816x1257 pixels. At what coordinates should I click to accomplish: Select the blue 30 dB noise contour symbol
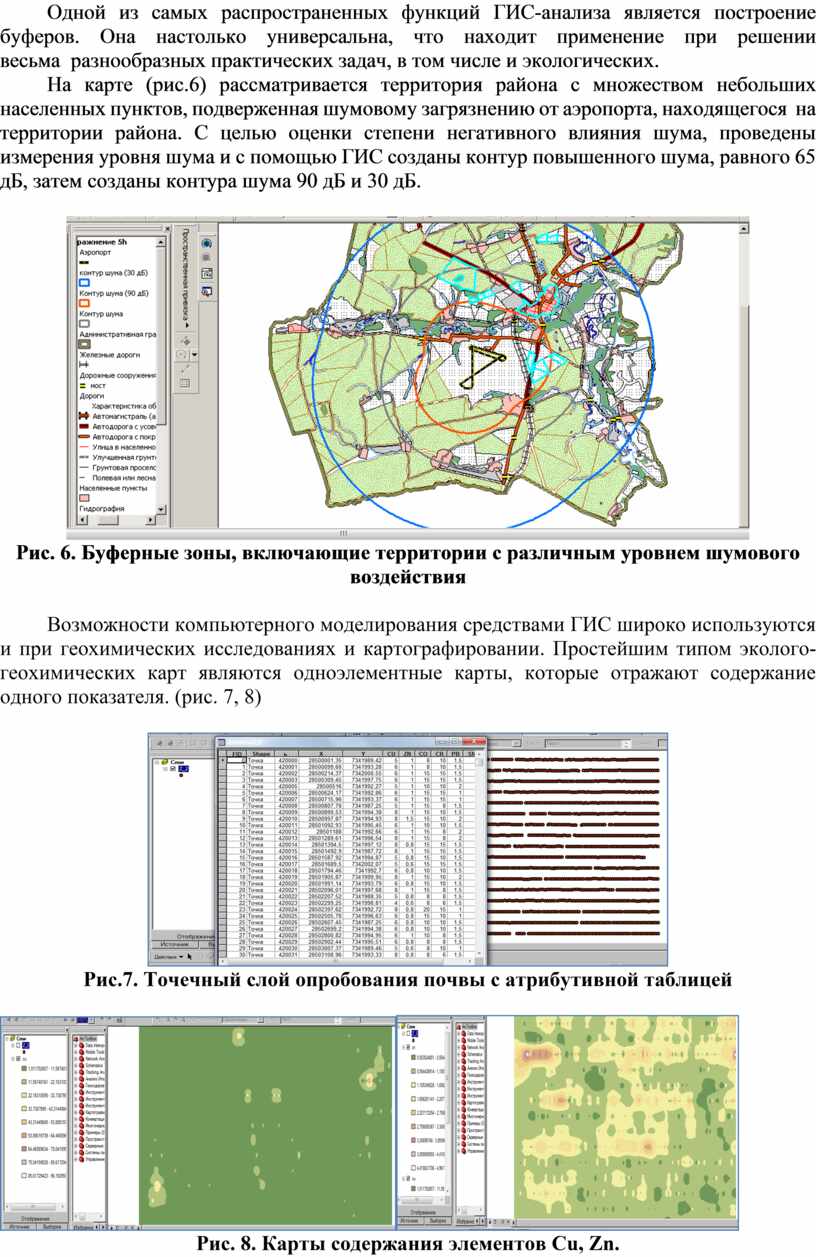[x=84, y=283]
